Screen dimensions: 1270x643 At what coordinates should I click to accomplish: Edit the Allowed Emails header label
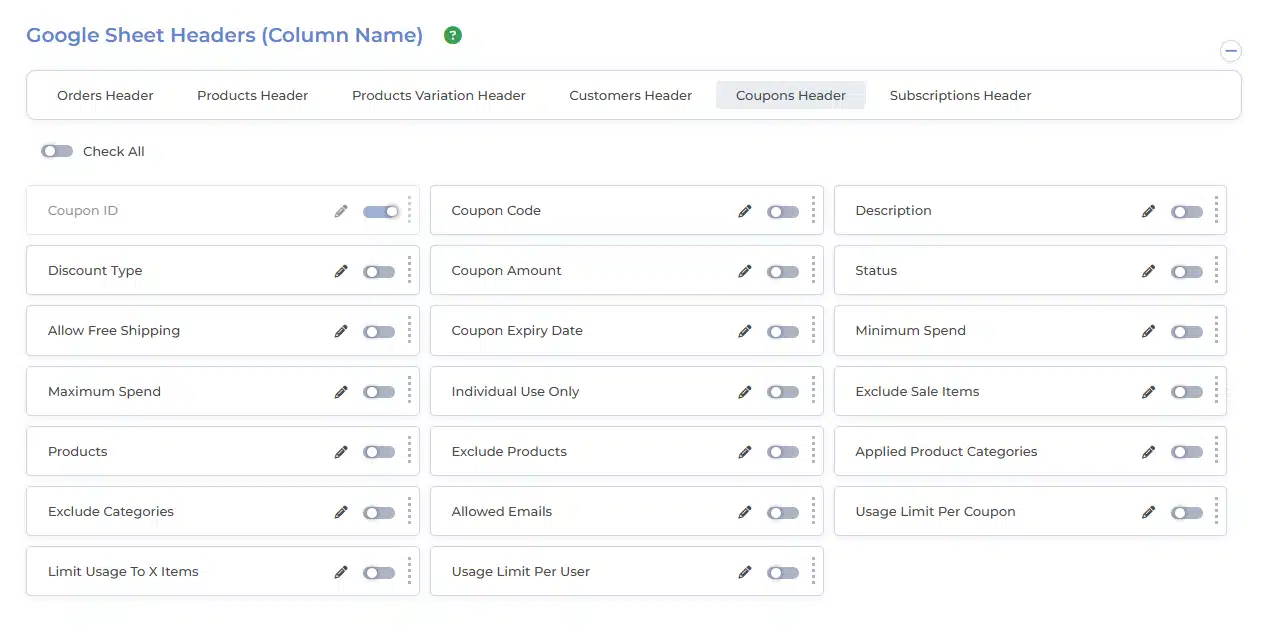[x=744, y=512]
